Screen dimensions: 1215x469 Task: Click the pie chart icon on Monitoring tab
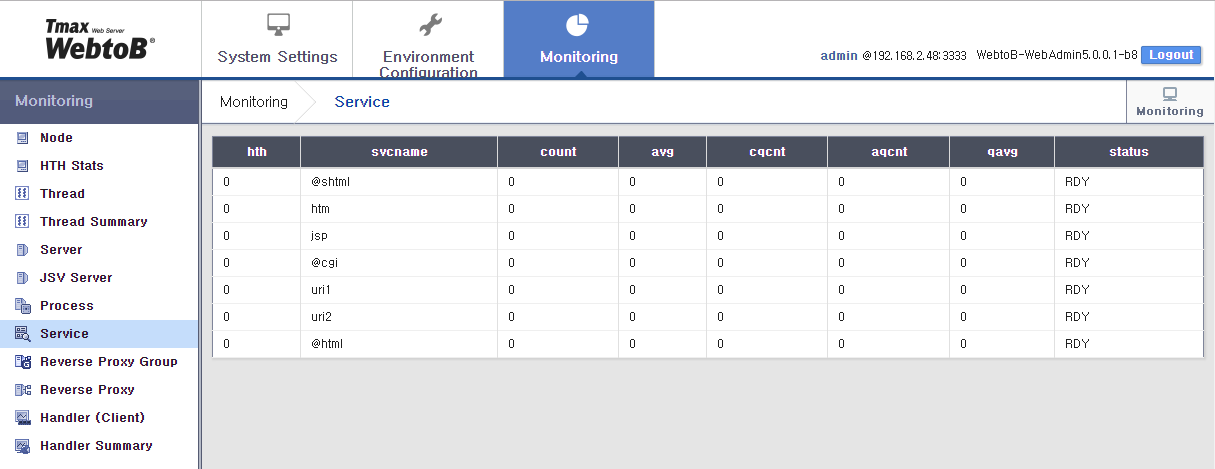(578, 25)
